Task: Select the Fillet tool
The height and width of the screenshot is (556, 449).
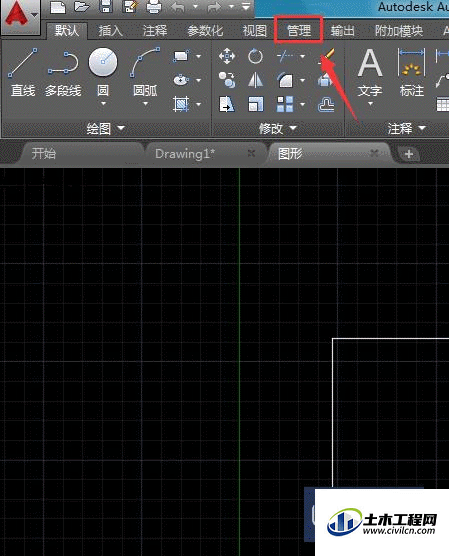Action: pos(285,80)
